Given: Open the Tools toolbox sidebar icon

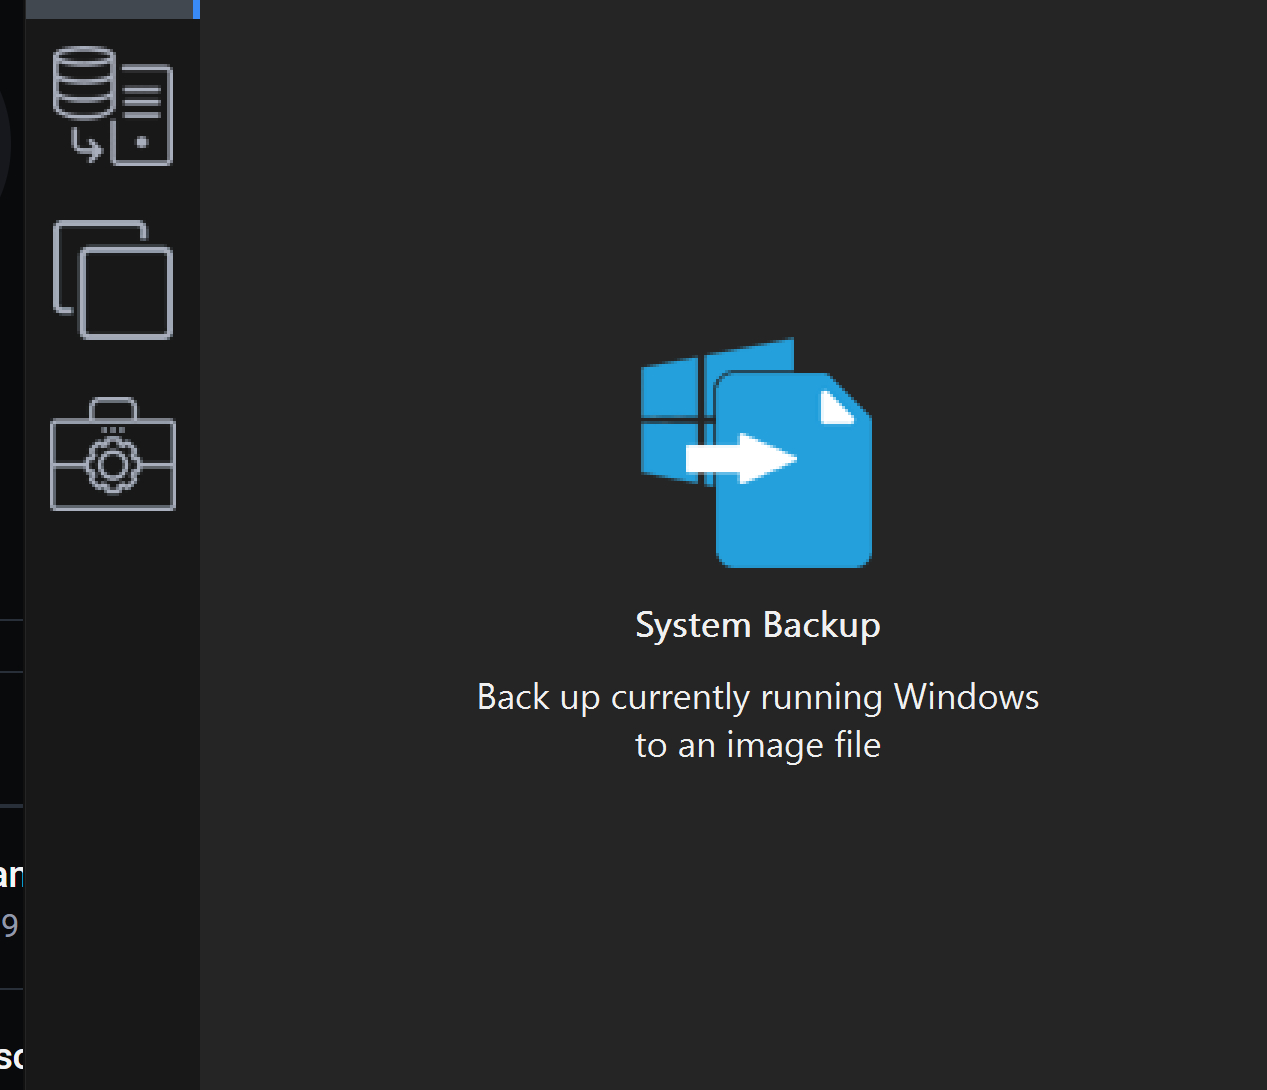Looking at the screenshot, I should coord(113,454).
